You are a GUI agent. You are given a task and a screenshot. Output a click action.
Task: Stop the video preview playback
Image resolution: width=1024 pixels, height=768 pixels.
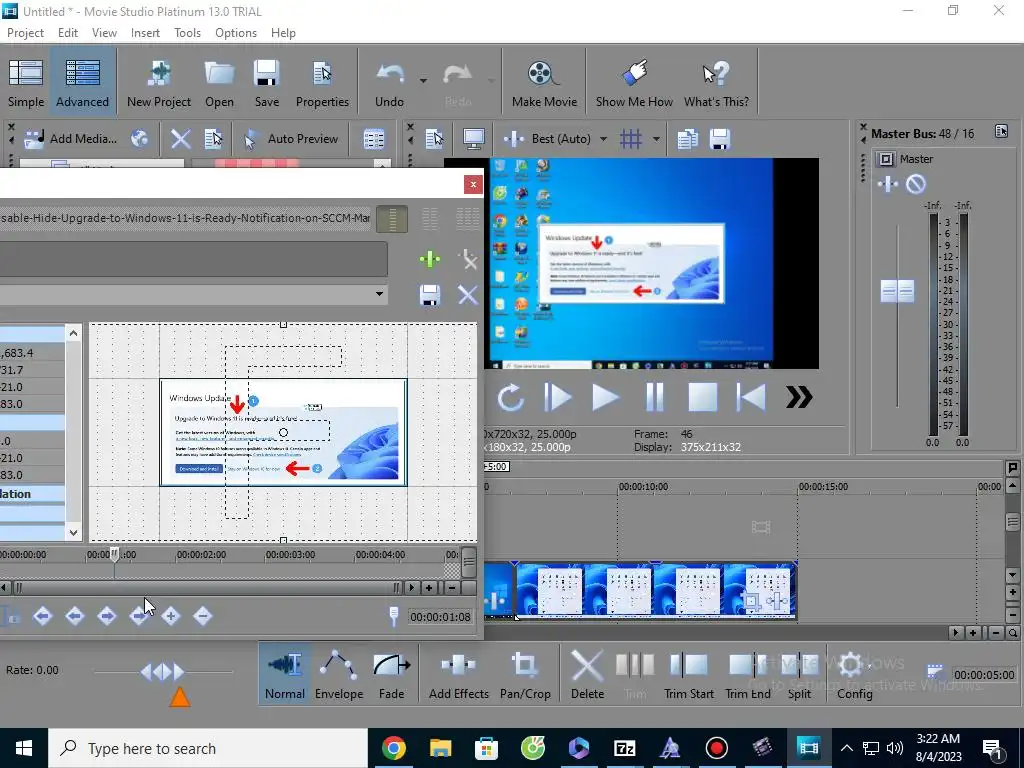click(703, 397)
